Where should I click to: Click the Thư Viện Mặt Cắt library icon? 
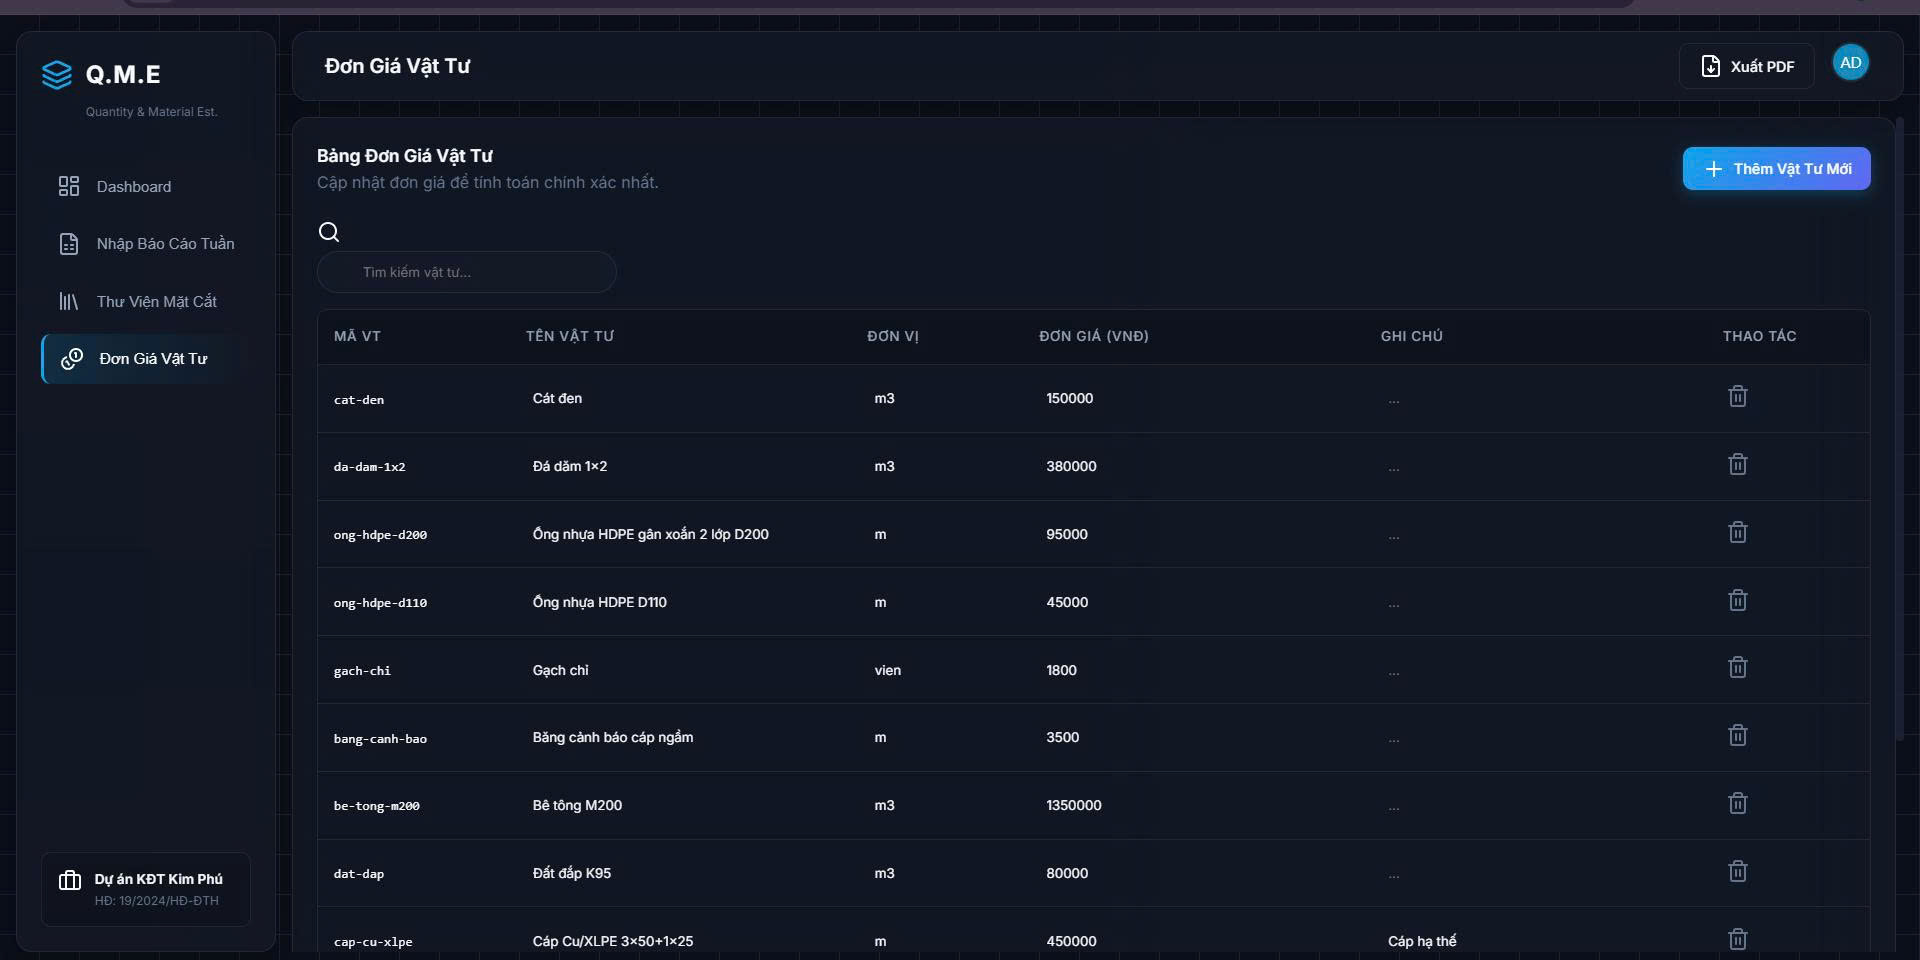(x=69, y=301)
